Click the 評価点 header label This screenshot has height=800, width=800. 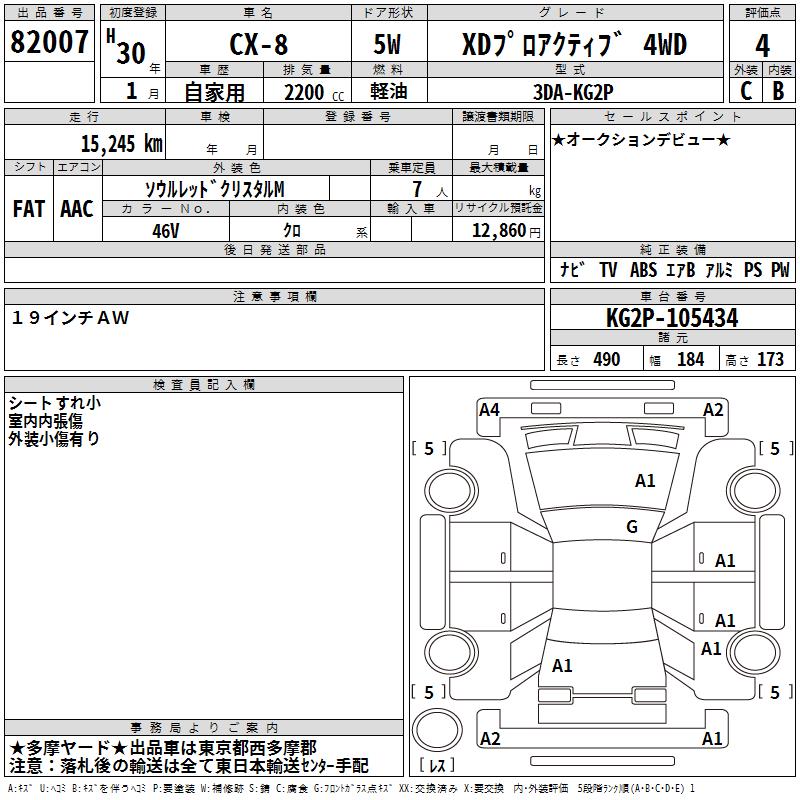[763, 13]
